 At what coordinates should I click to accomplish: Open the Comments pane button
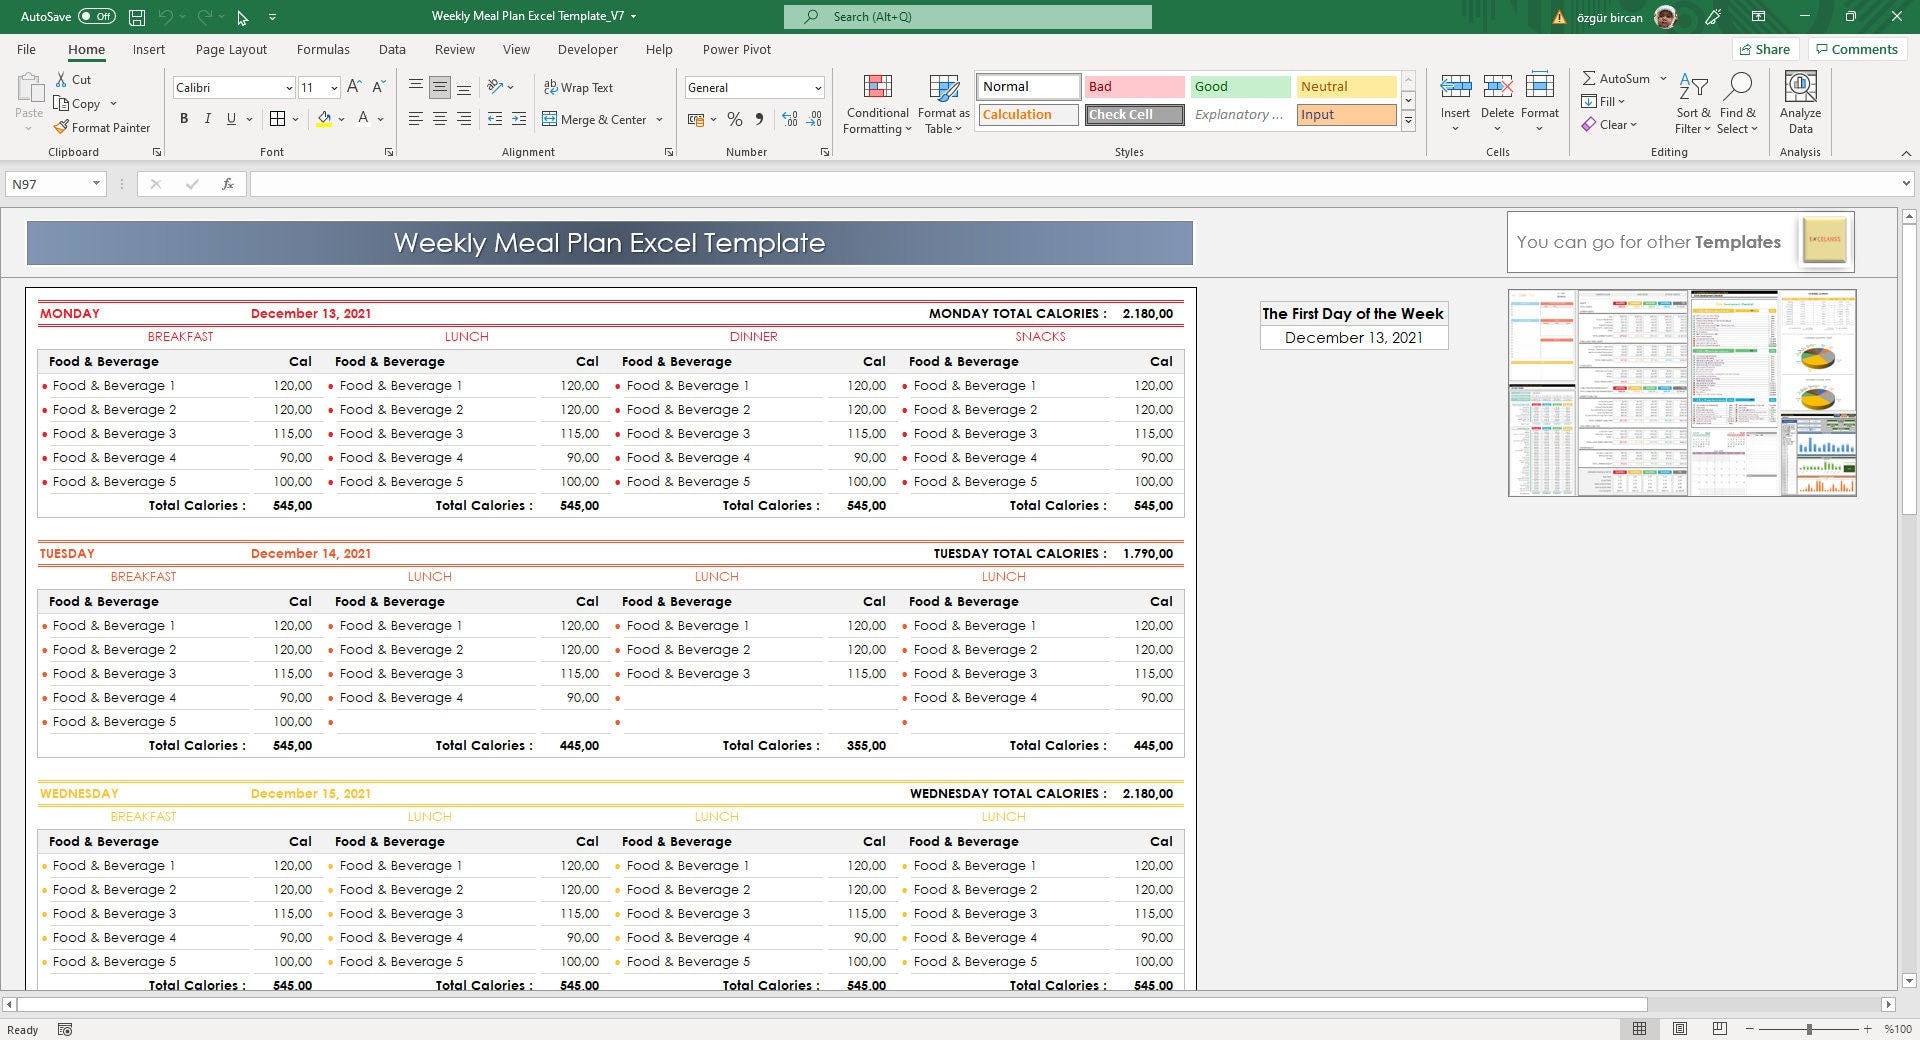(1856, 49)
